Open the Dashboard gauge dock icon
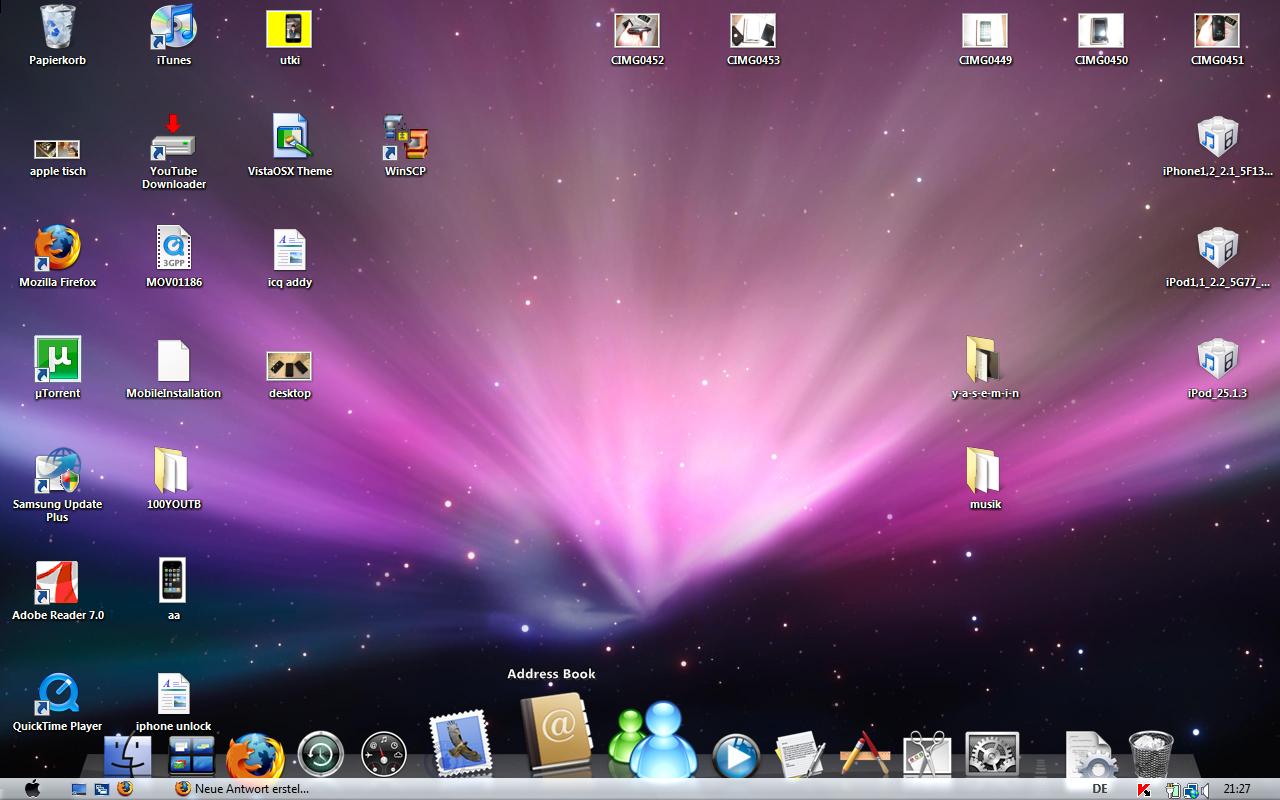The image size is (1280, 800). (x=384, y=756)
